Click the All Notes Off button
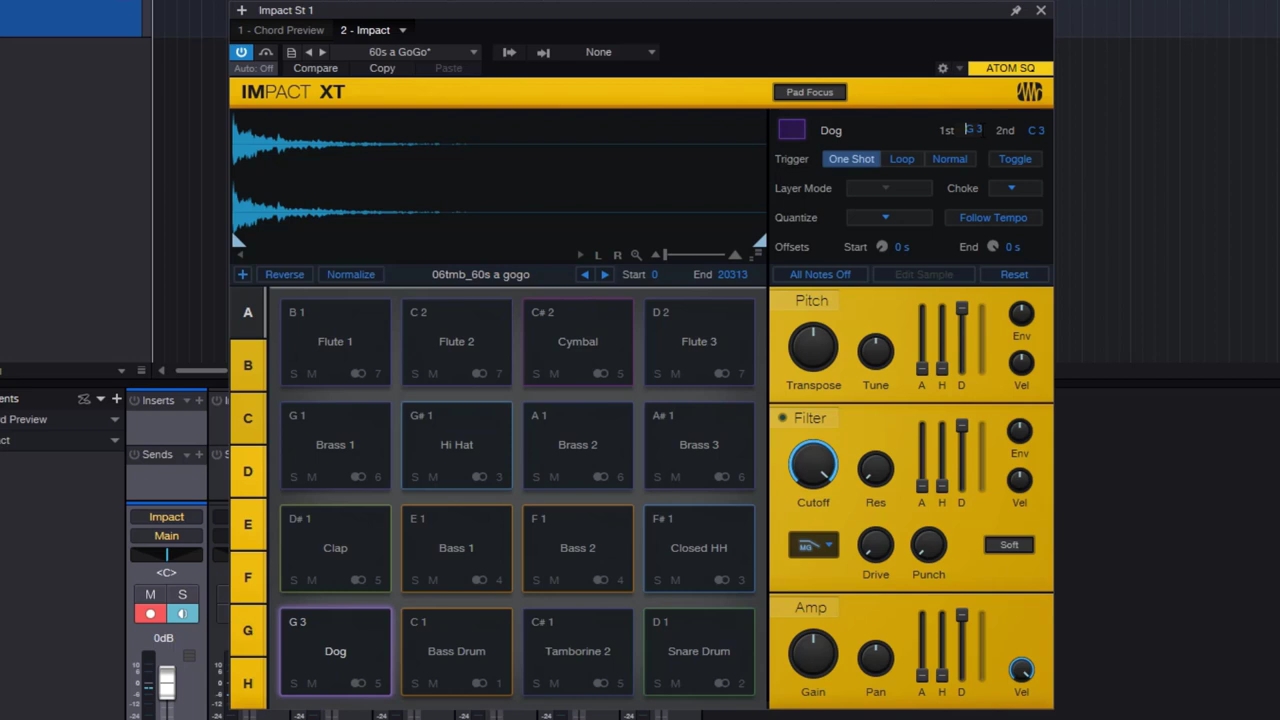Image resolution: width=1280 pixels, height=720 pixels. tap(820, 274)
